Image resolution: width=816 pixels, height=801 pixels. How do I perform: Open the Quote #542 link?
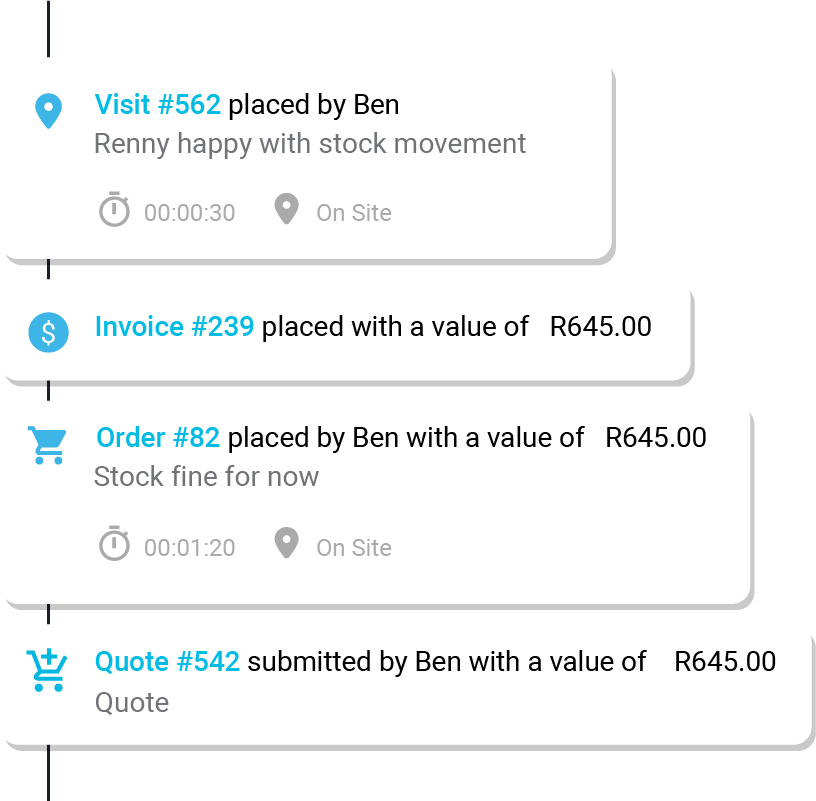click(167, 661)
